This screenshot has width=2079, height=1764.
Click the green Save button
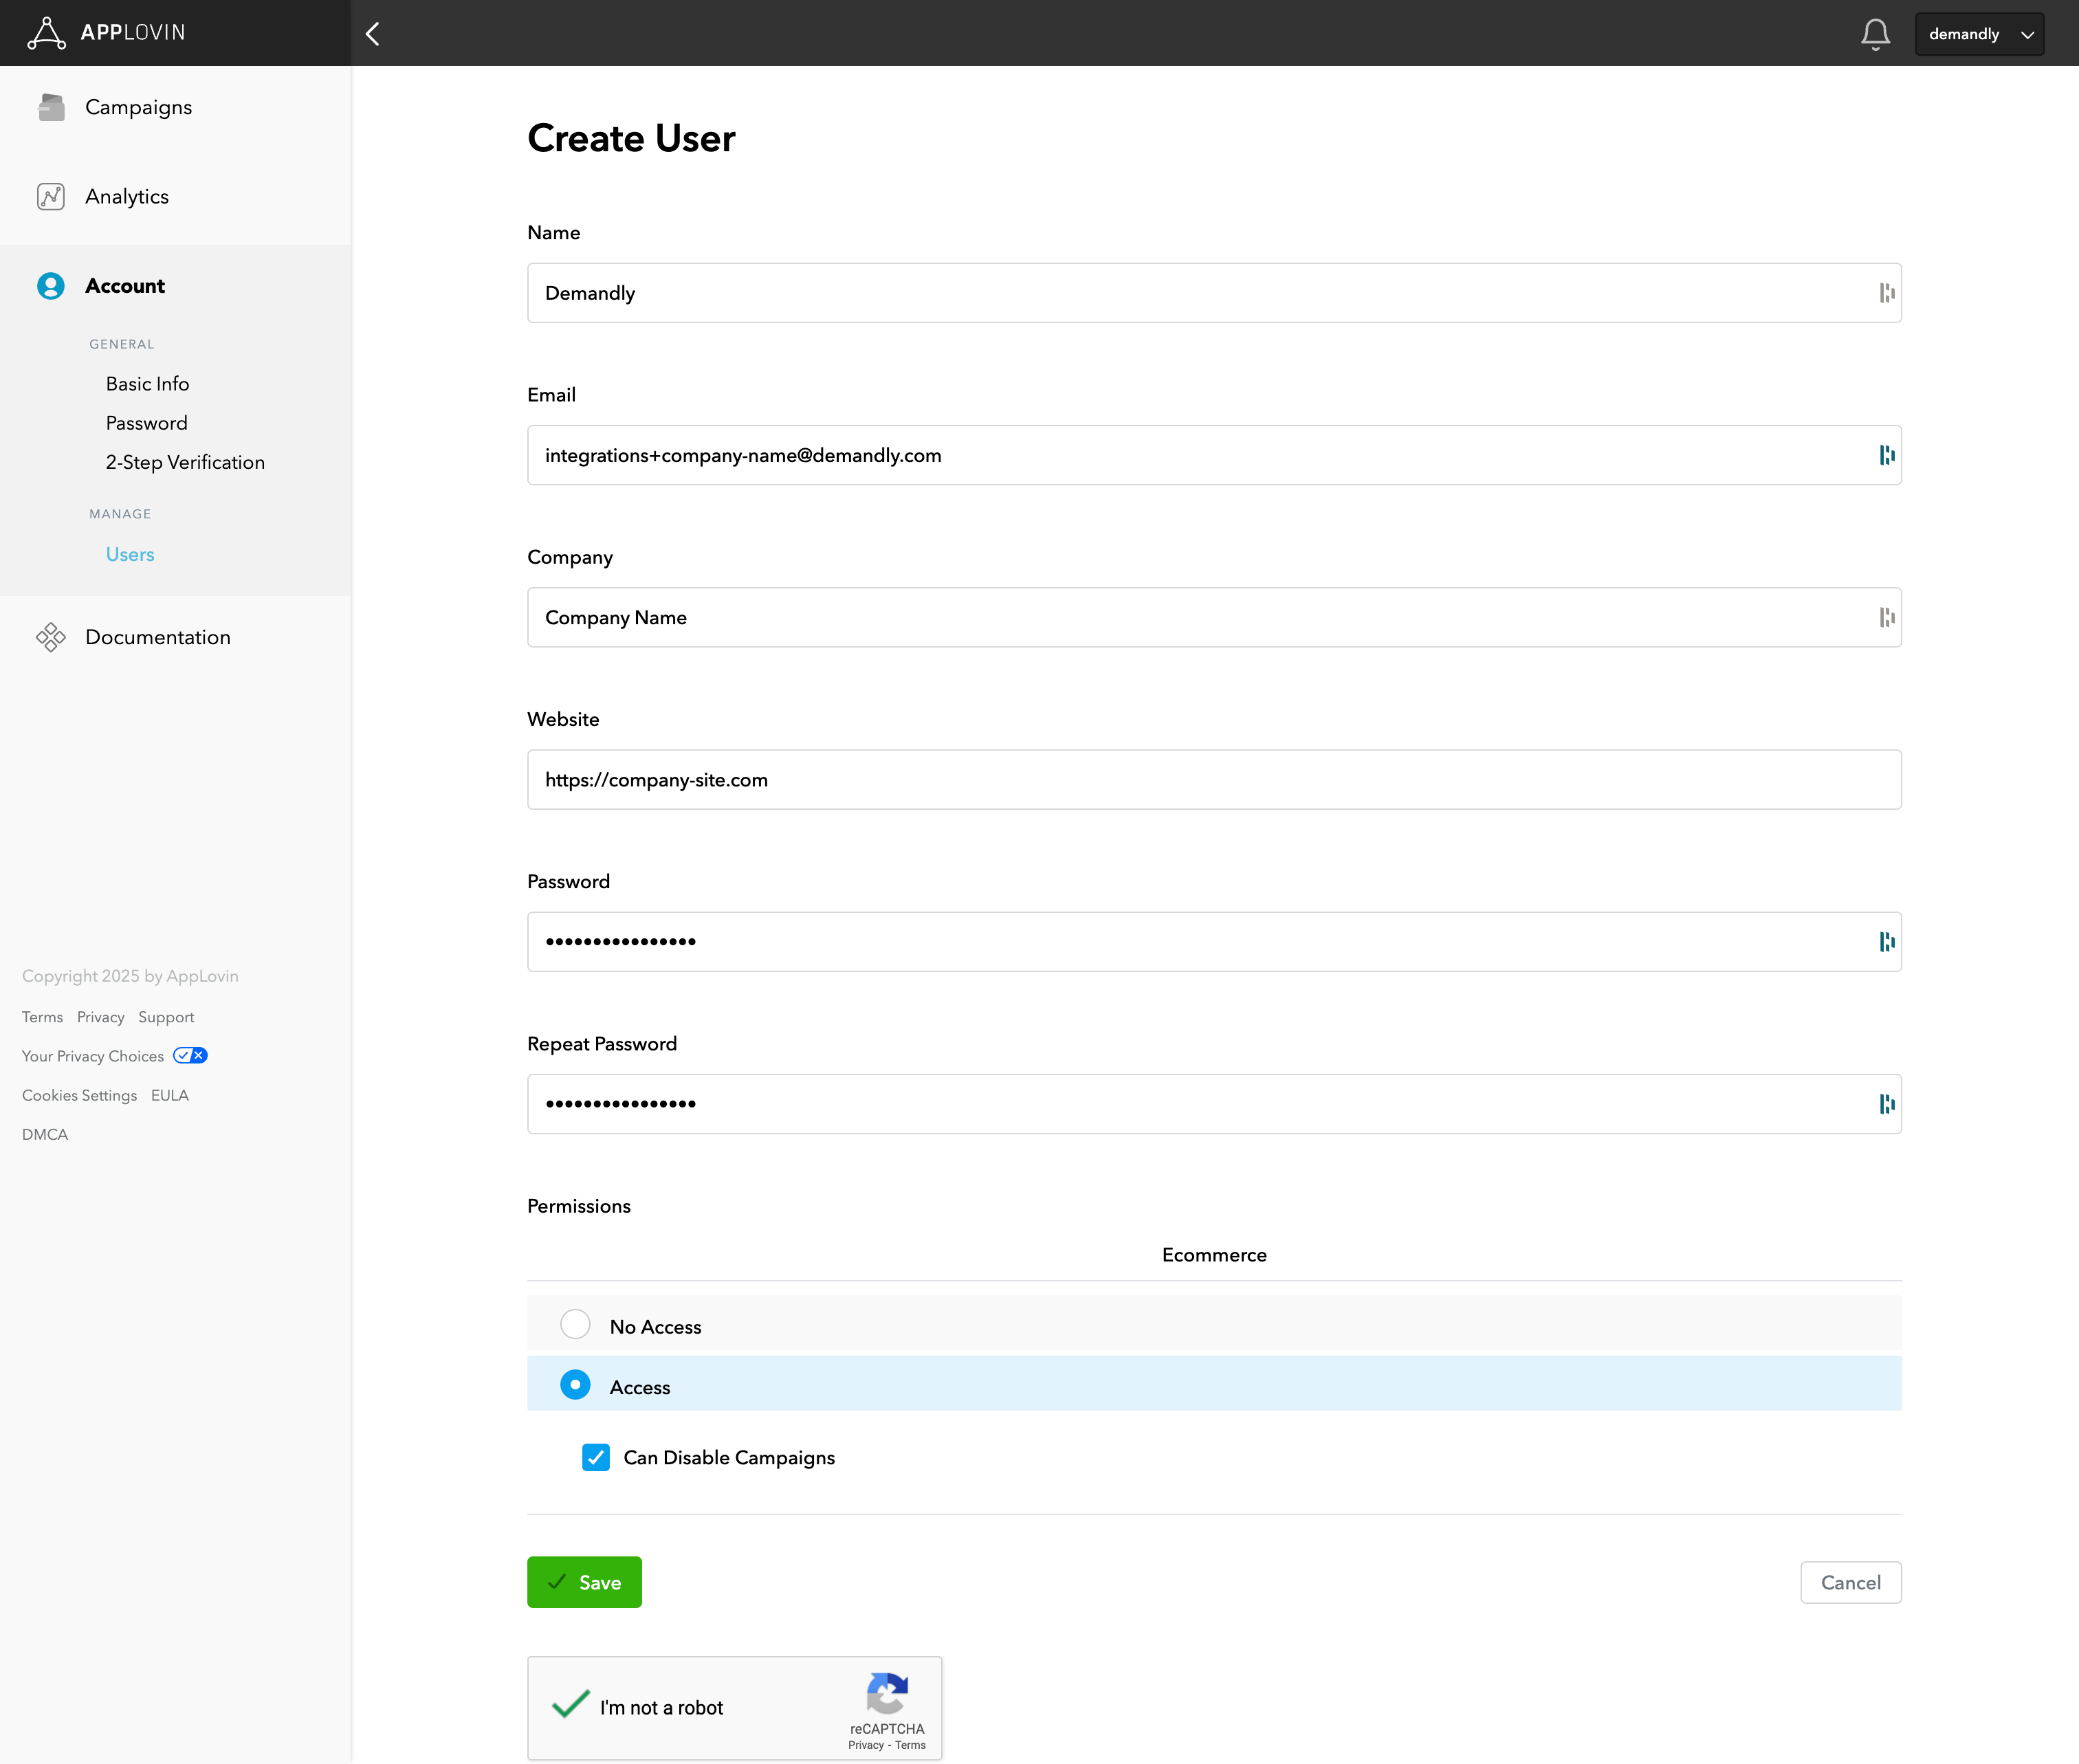click(x=584, y=1582)
